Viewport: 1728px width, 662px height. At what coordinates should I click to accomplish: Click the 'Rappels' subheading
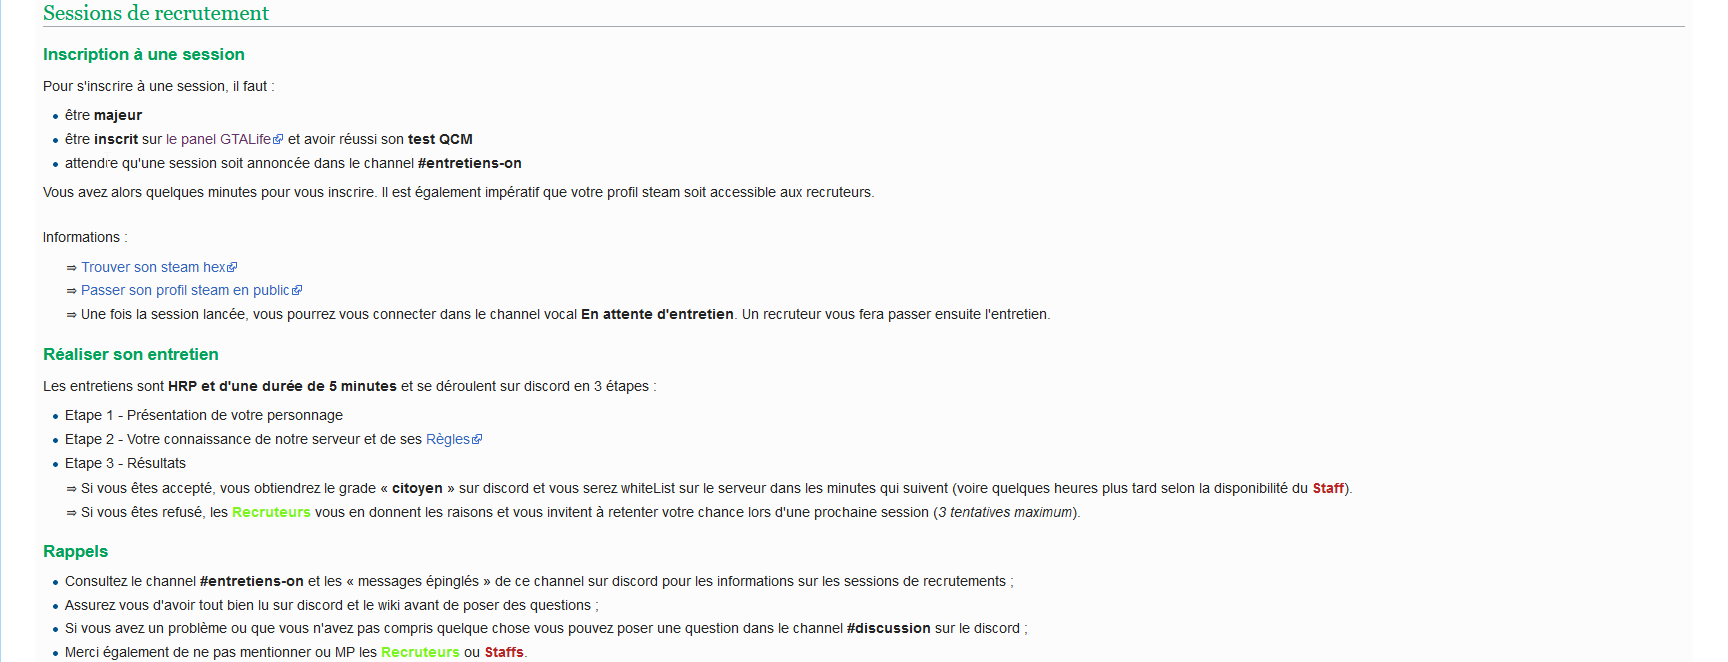(76, 551)
